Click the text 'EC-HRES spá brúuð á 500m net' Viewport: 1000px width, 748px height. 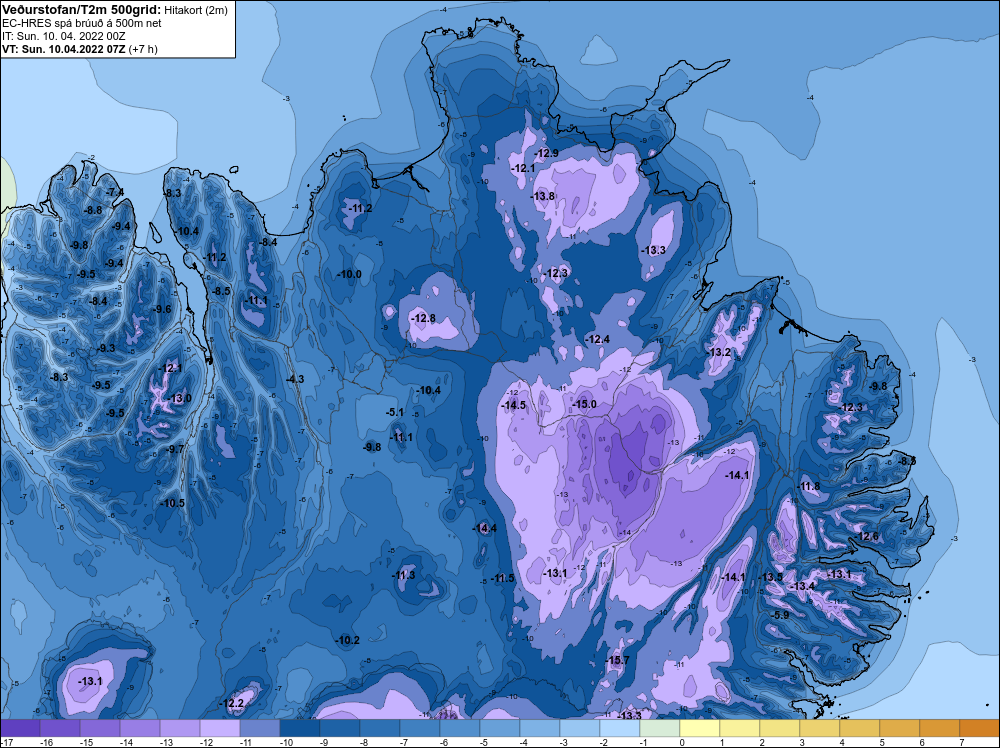(x=82, y=23)
